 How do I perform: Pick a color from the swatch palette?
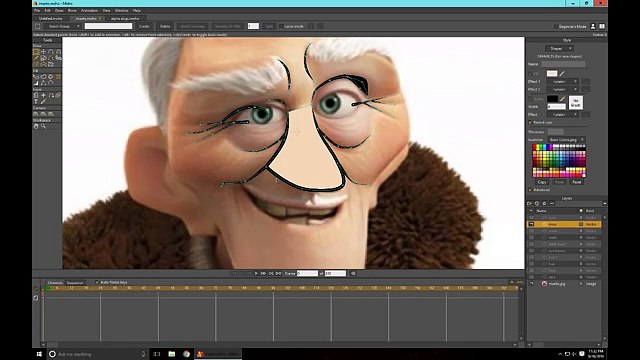point(559,161)
